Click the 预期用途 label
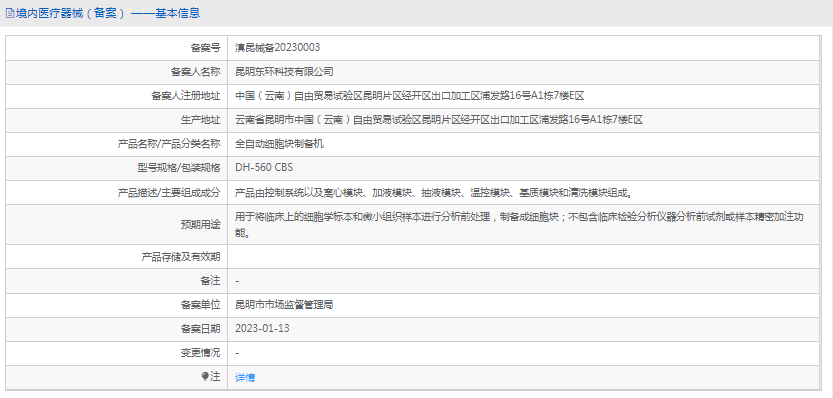The width and height of the screenshot is (833, 398). [x=200, y=225]
